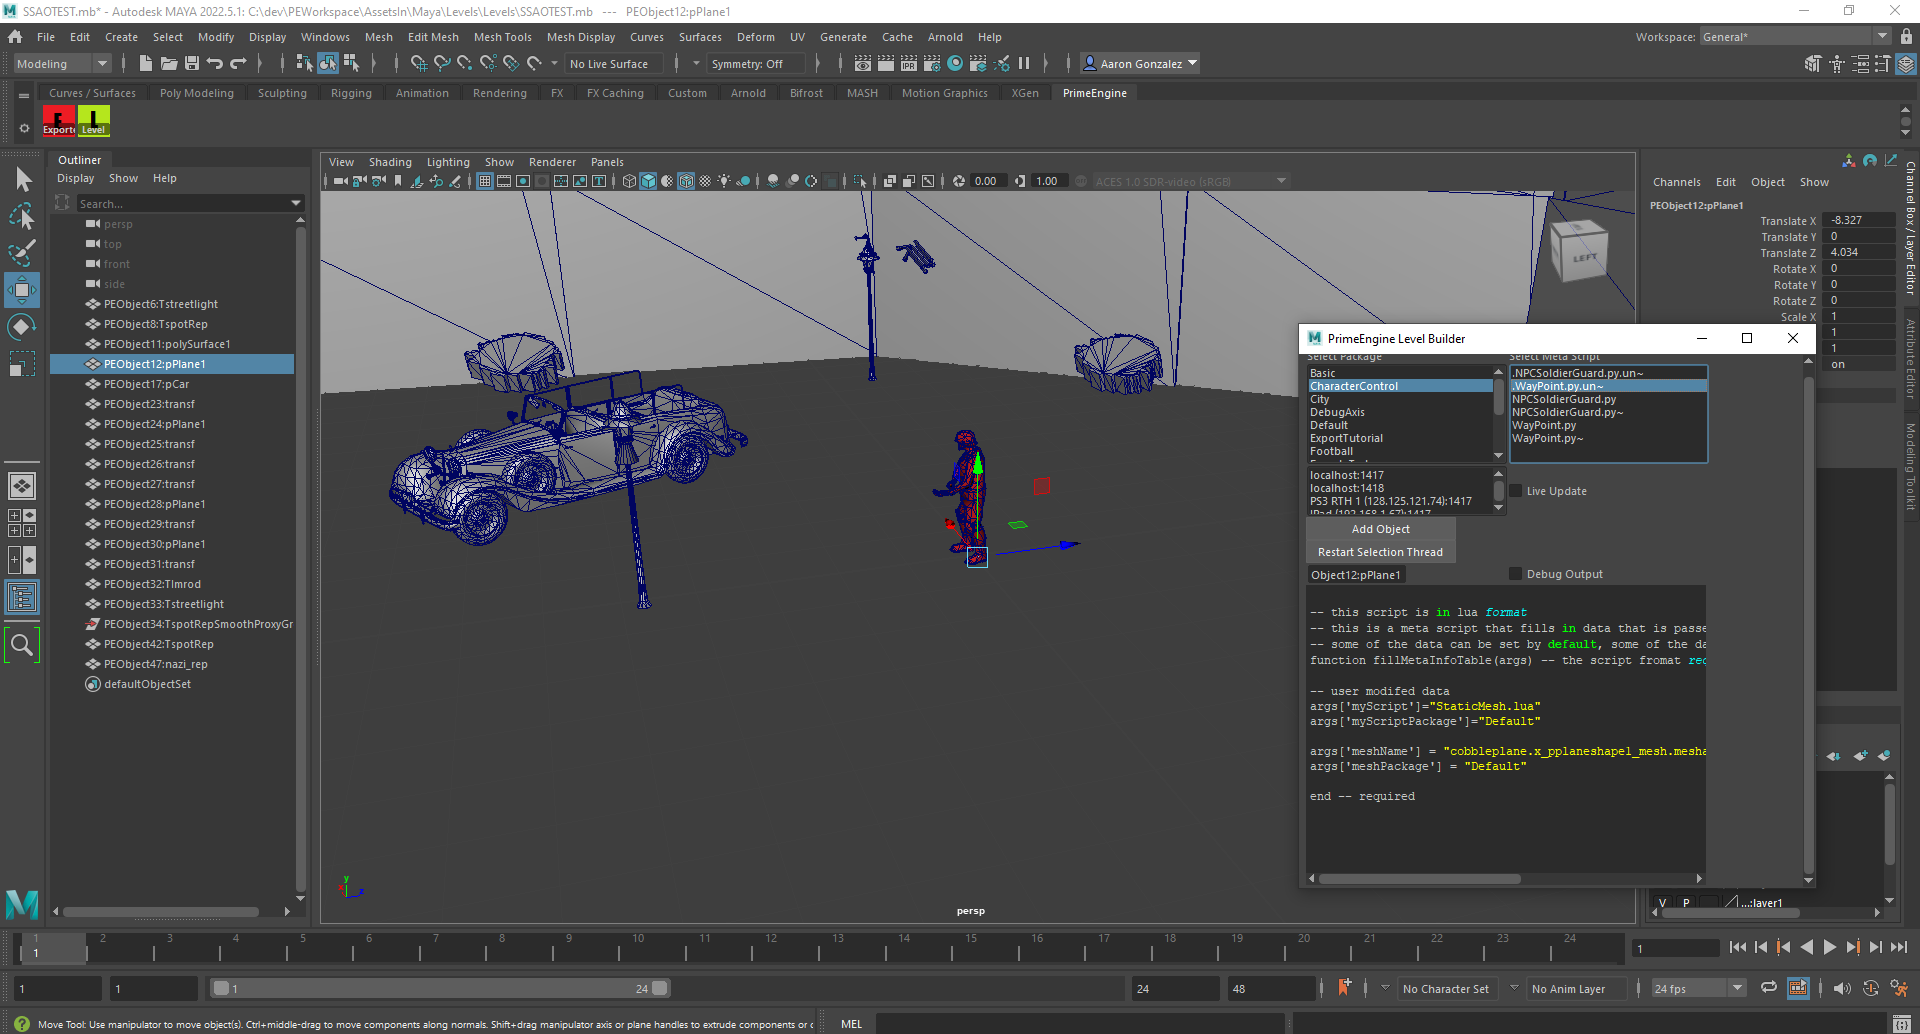Click the playback range slider bar
This screenshot has height=1034, width=1920.
click(440, 989)
